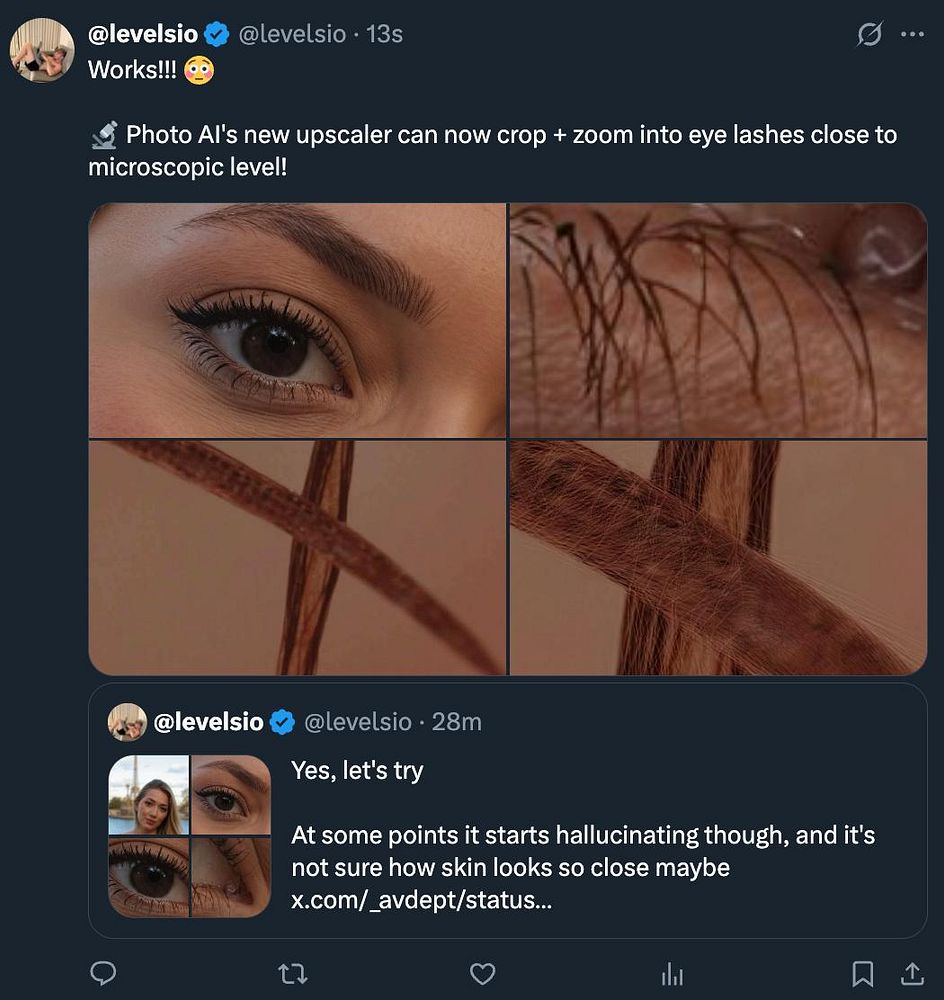Open the full eye close-up photo
This screenshot has height=1000, width=944.
(x=297, y=320)
